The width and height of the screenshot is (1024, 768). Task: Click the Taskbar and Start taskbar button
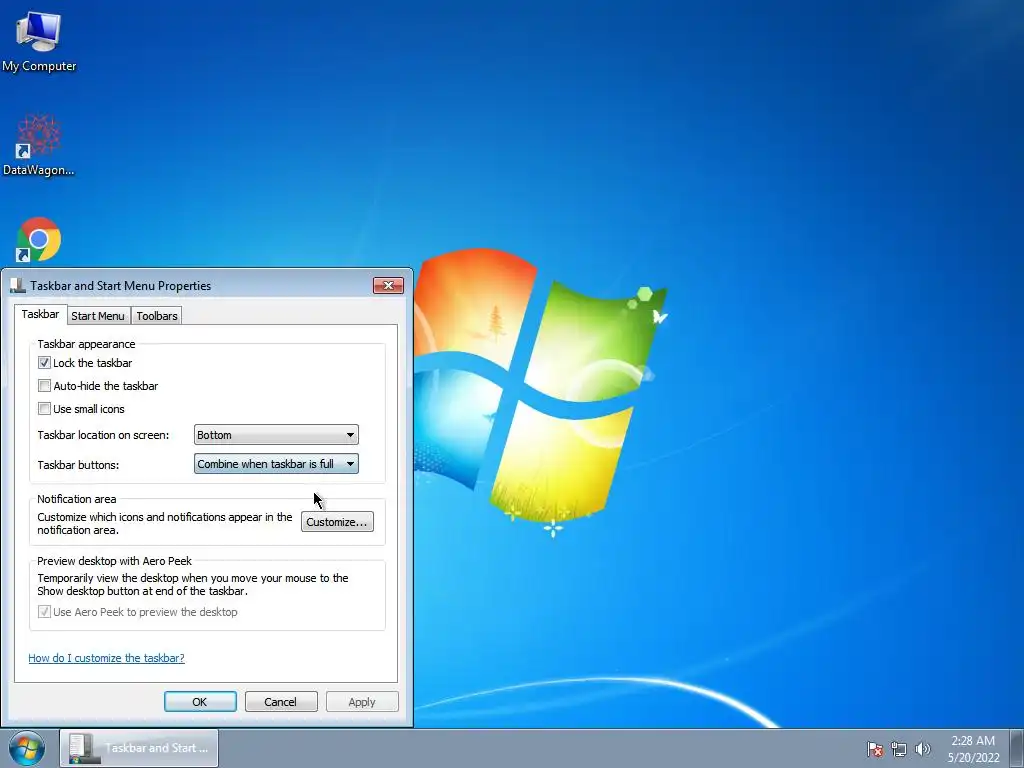pos(139,748)
